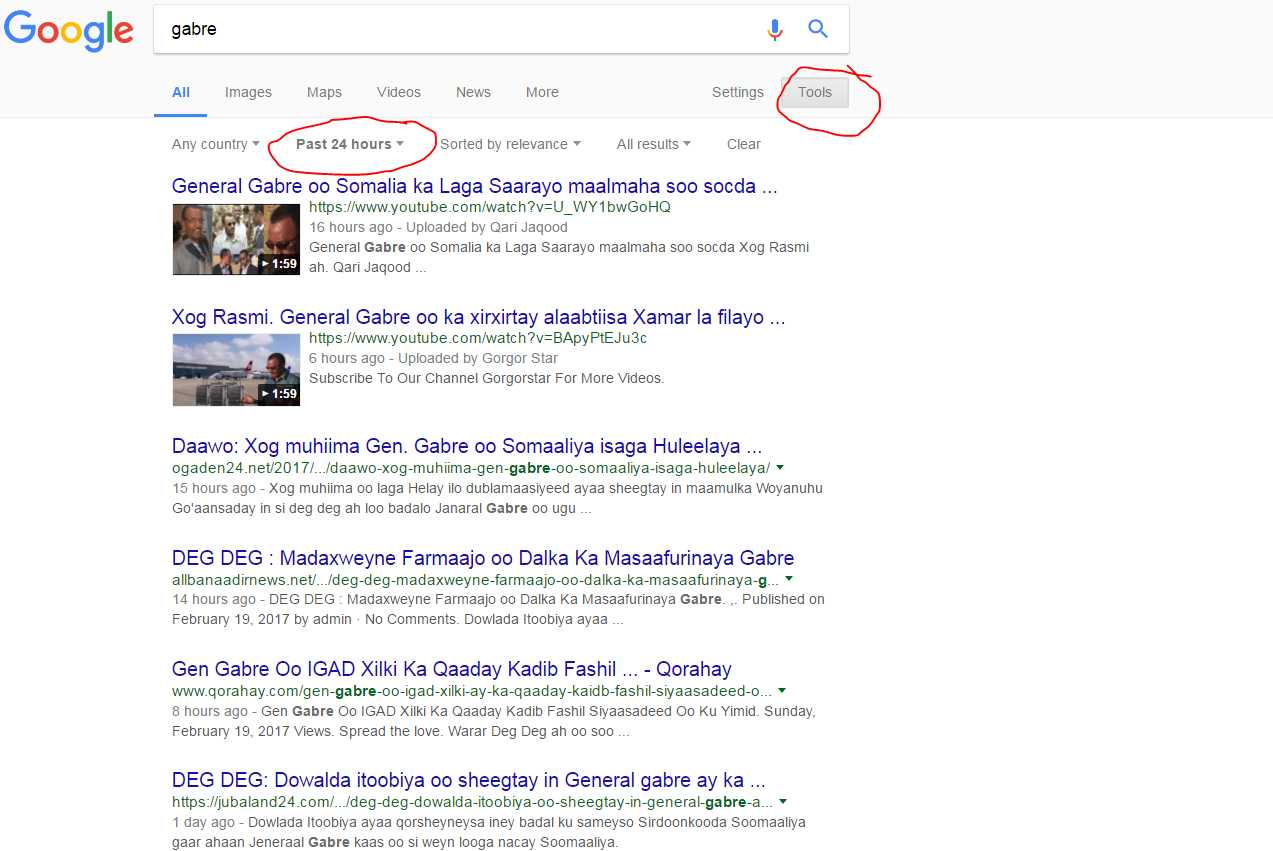The height and width of the screenshot is (851, 1273).
Task: Click the Google logo
Action: point(69,30)
